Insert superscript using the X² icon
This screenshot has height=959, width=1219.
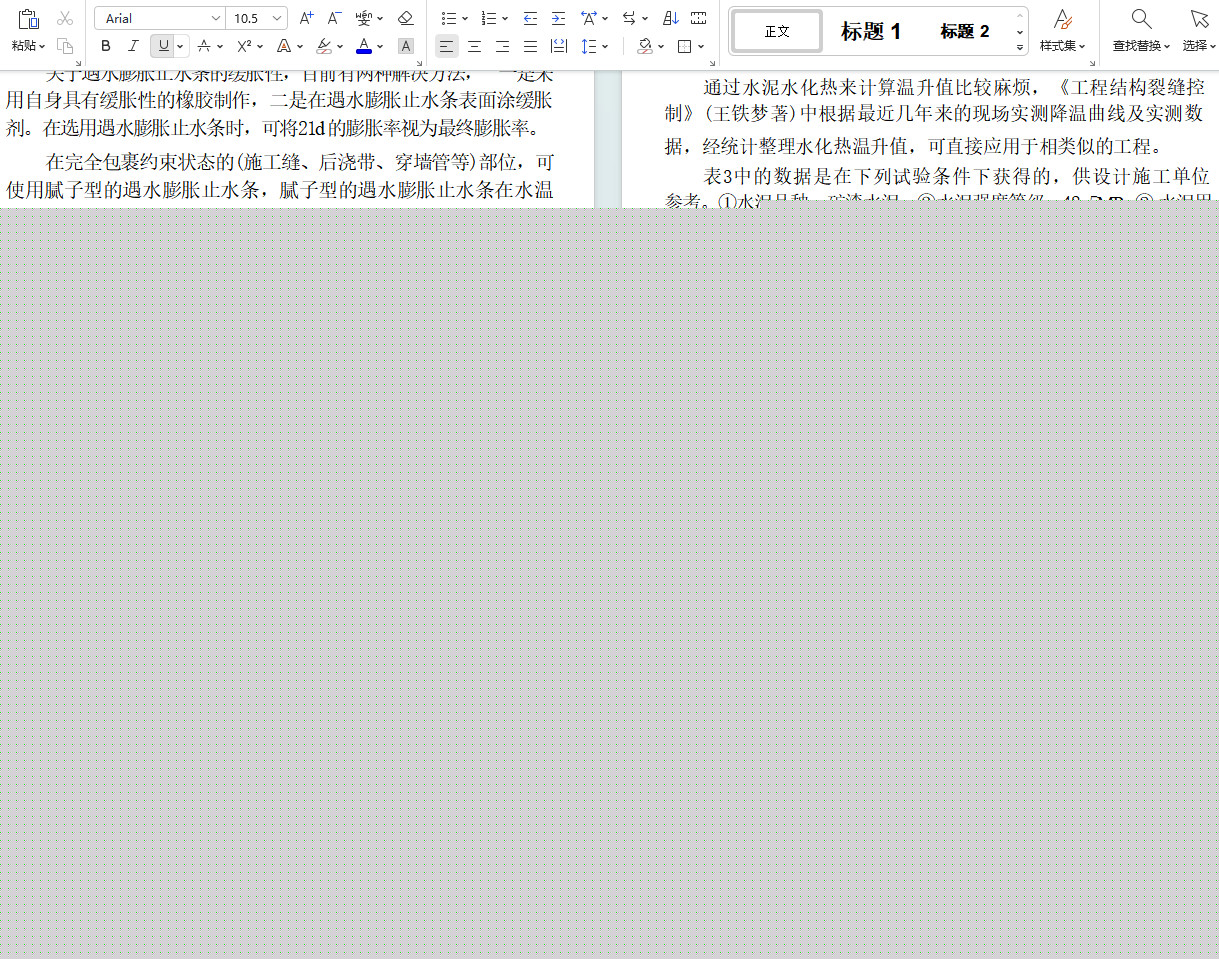tap(245, 46)
